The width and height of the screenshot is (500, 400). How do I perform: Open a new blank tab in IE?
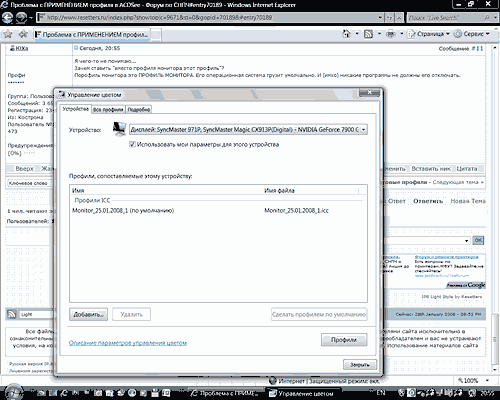(156, 35)
